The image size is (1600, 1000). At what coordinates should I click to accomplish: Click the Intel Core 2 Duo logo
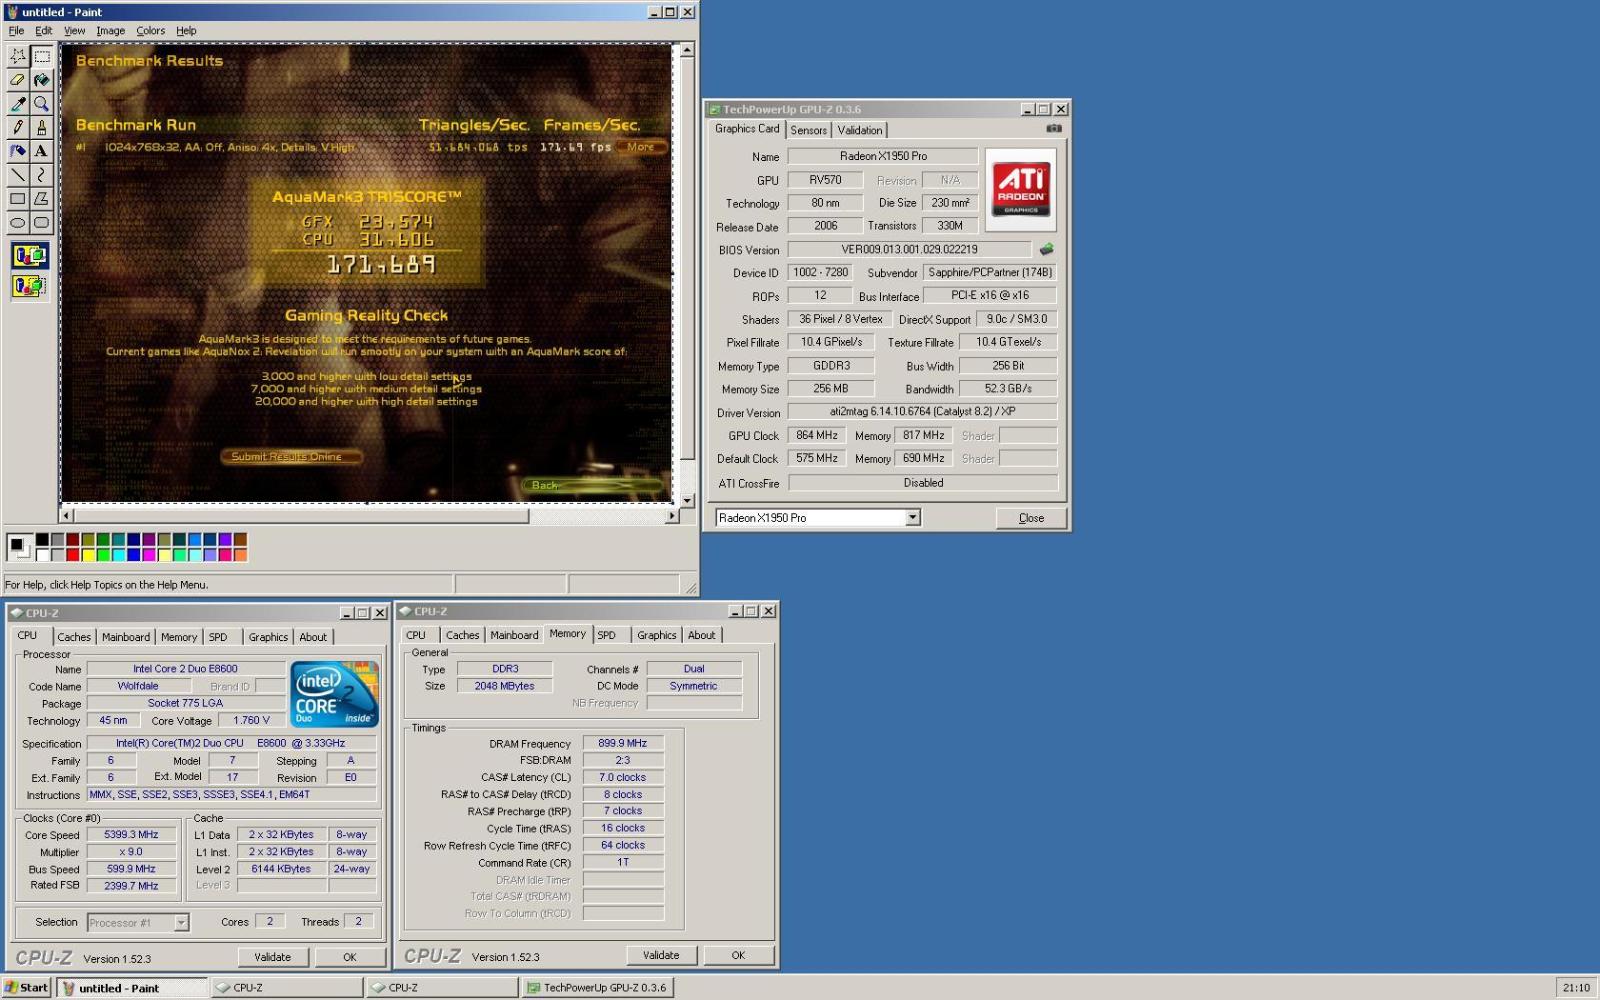click(x=334, y=694)
